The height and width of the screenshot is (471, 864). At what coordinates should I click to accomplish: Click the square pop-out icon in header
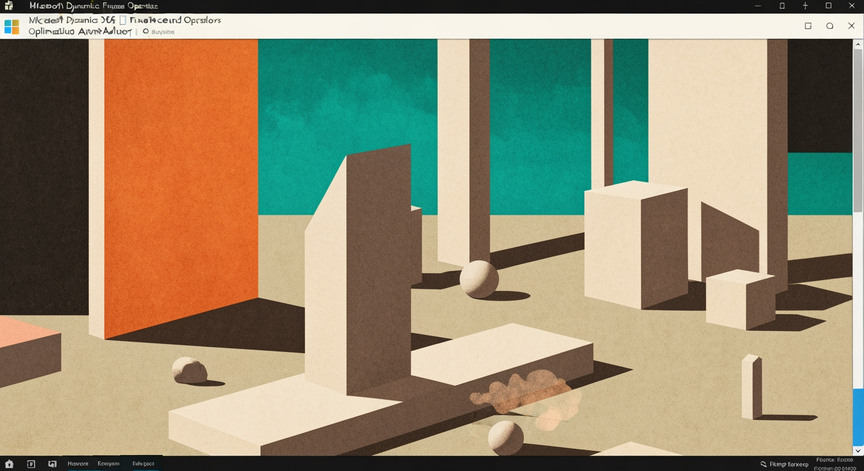[x=808, y=26]
